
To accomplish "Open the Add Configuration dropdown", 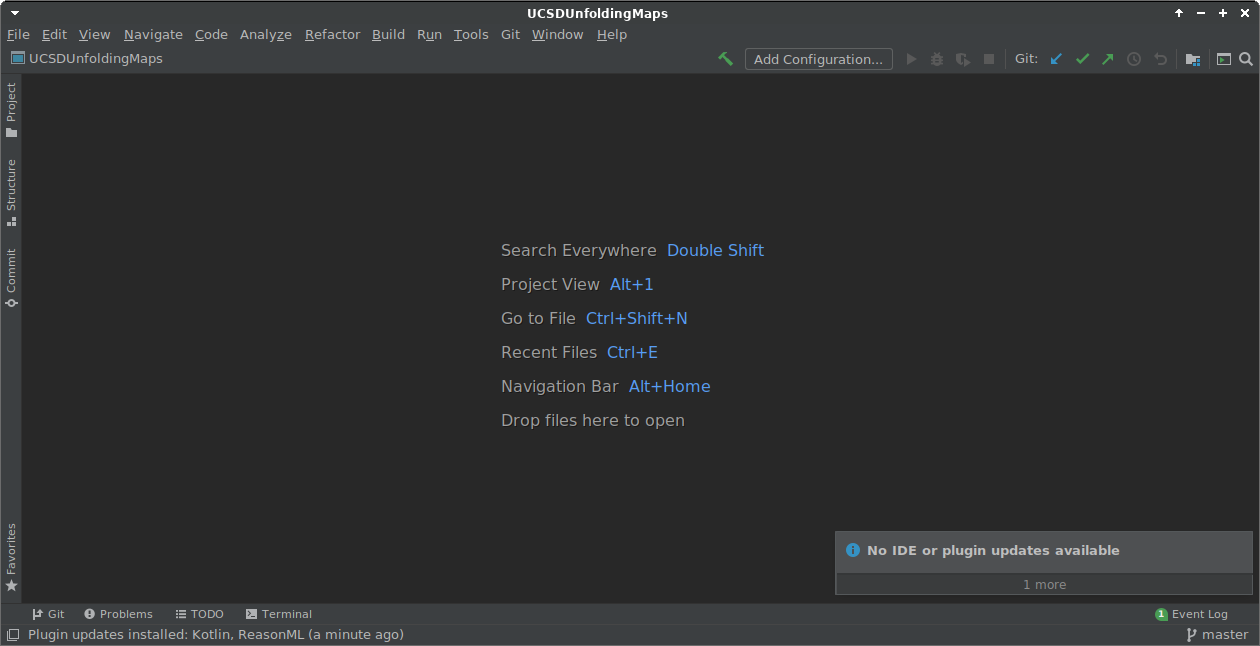I will (818, 59).
